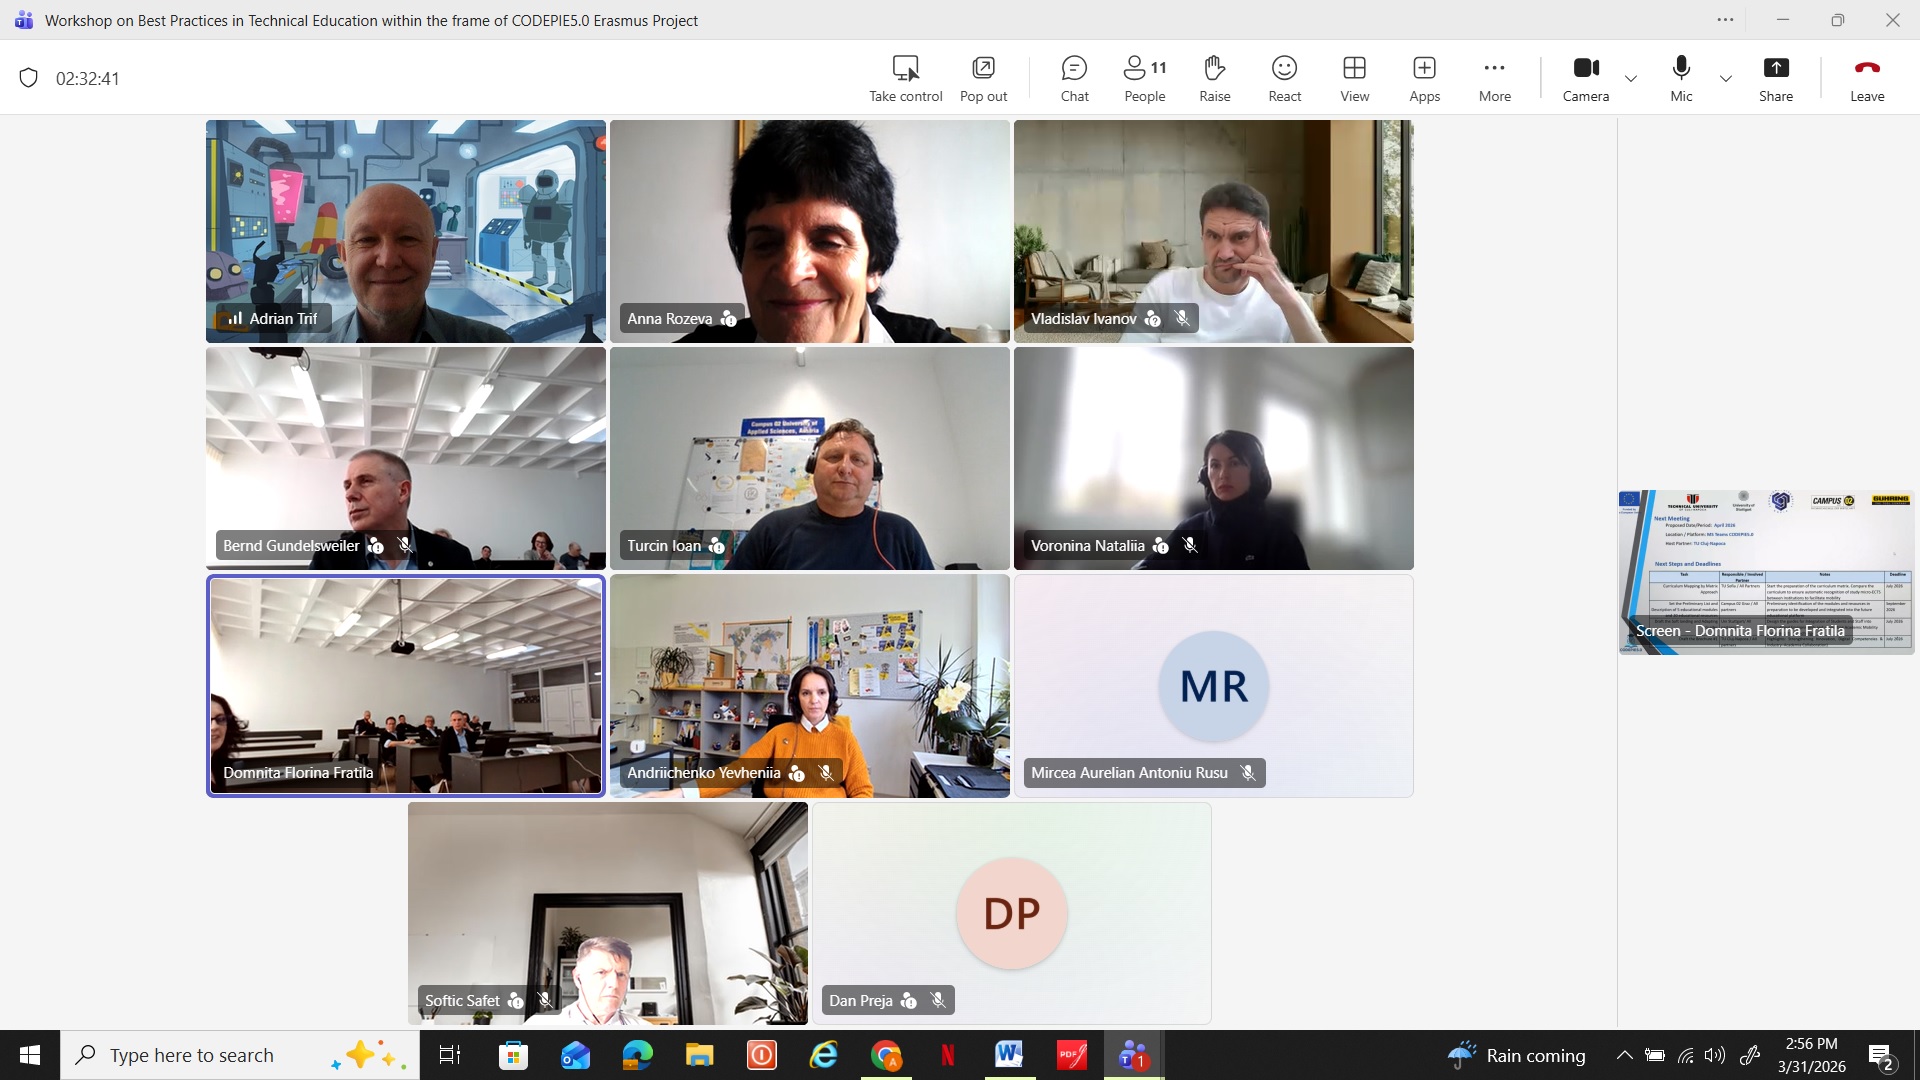The width and height of the screenshot is (1920, 1080).
Task: Open the People participants list
Action: [x=1144, y=78]
